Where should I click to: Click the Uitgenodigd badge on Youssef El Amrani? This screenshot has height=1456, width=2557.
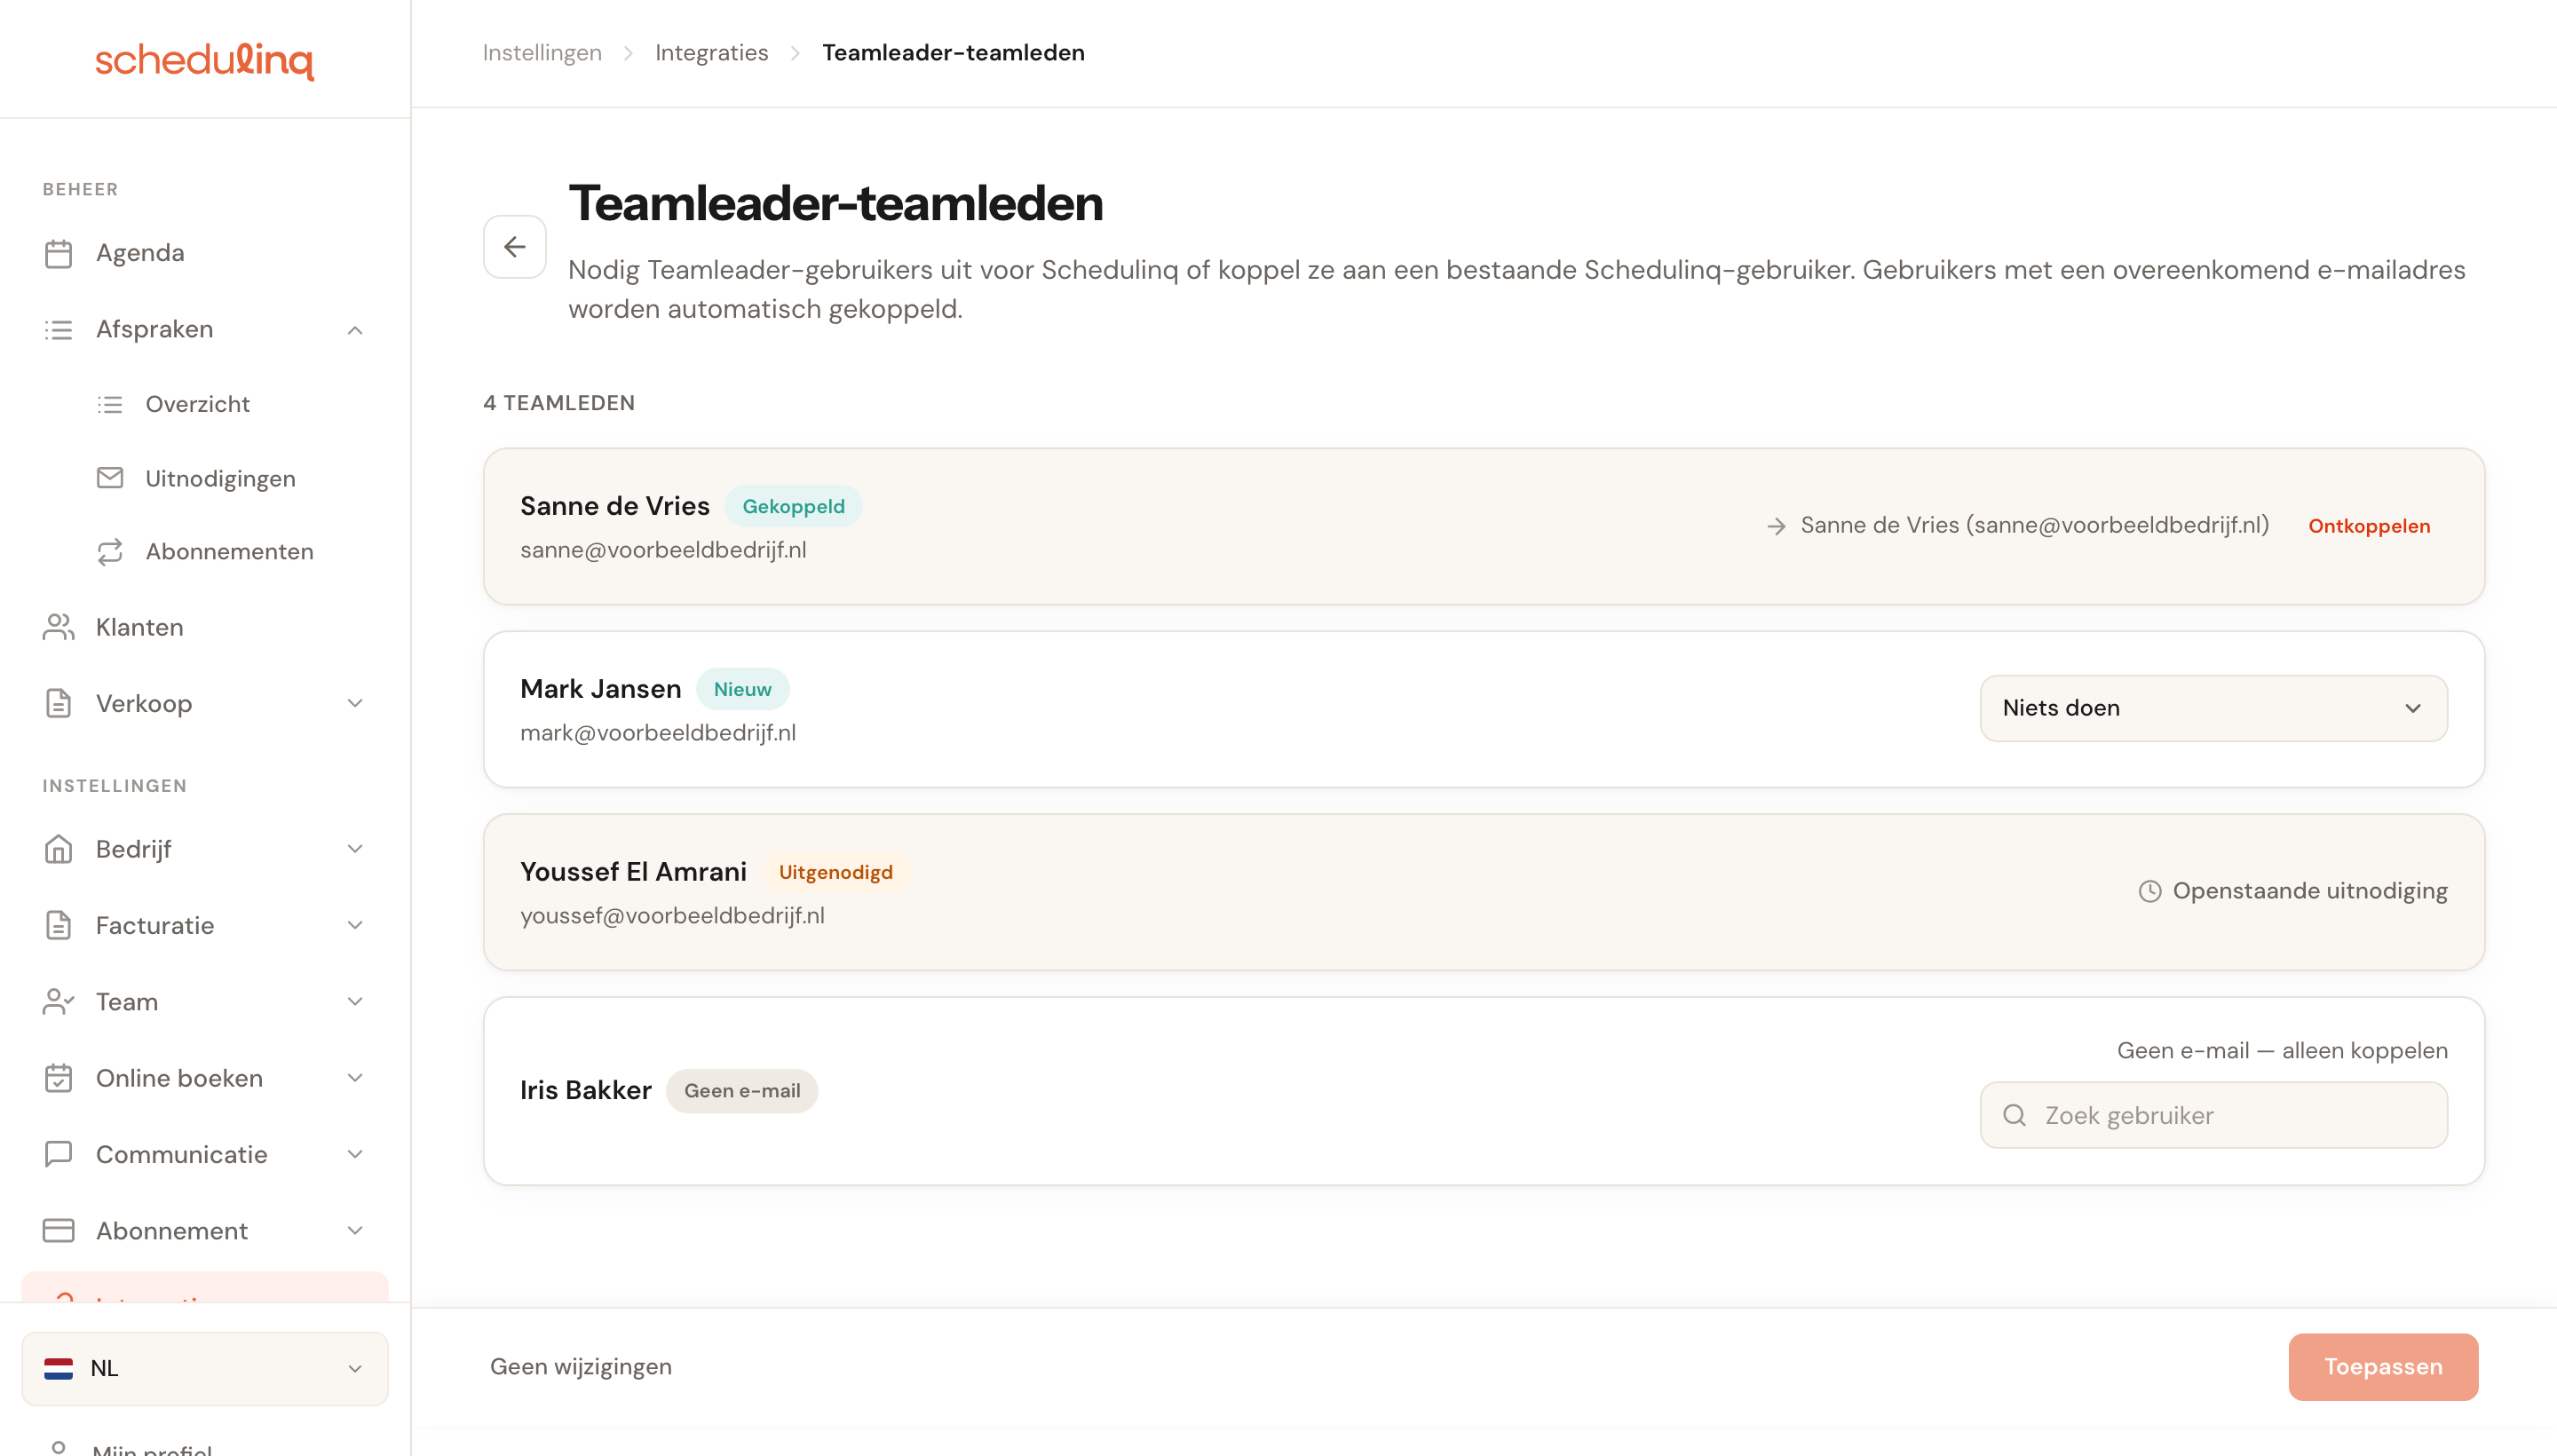[x=835, y=872]
